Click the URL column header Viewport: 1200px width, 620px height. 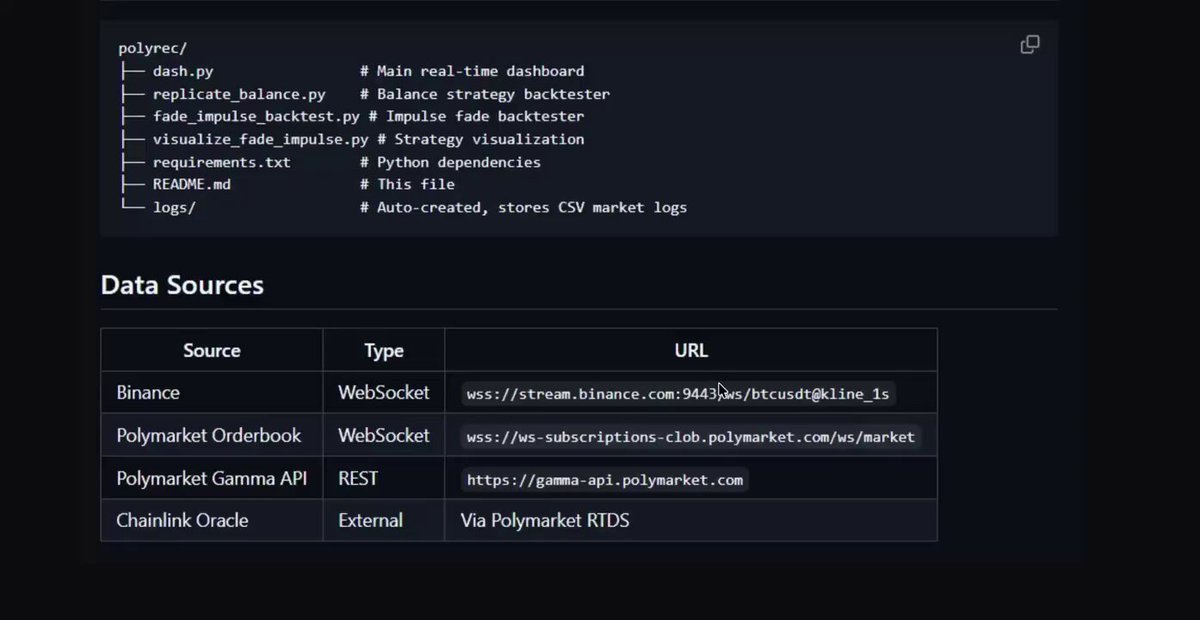691,350
